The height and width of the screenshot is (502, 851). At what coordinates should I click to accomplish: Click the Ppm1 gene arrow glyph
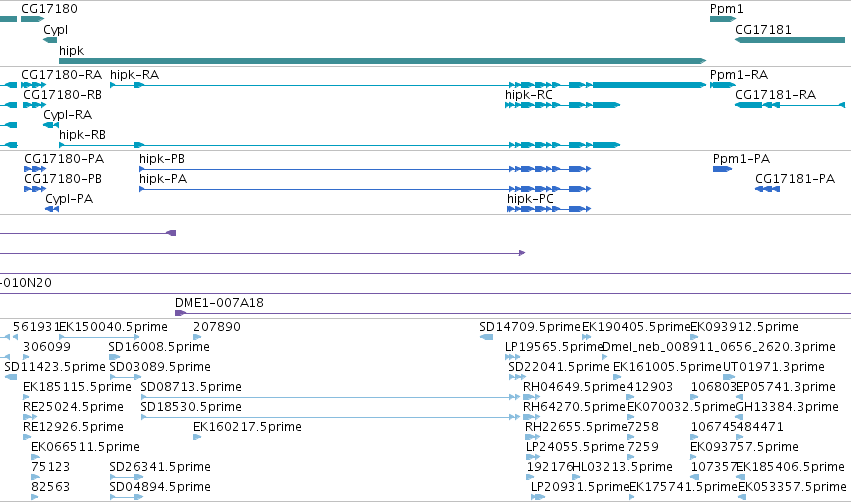(x=723, y=19)
